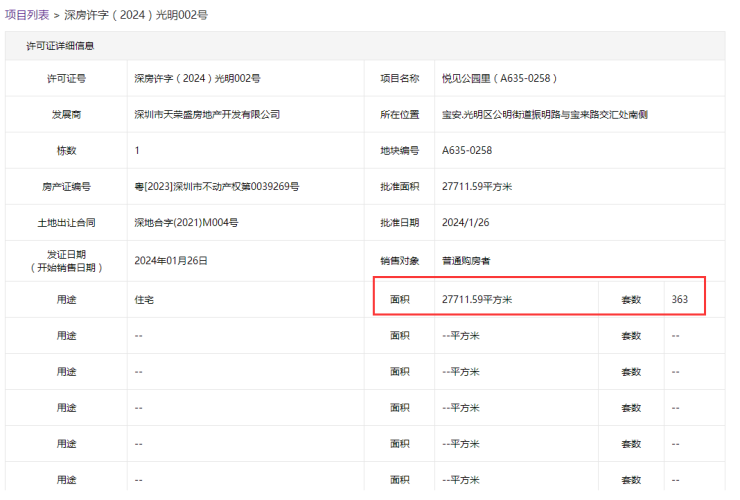Click sales target value 普通购房者
The width and height of the screenshot is (740, 500).
coord(466,260)
